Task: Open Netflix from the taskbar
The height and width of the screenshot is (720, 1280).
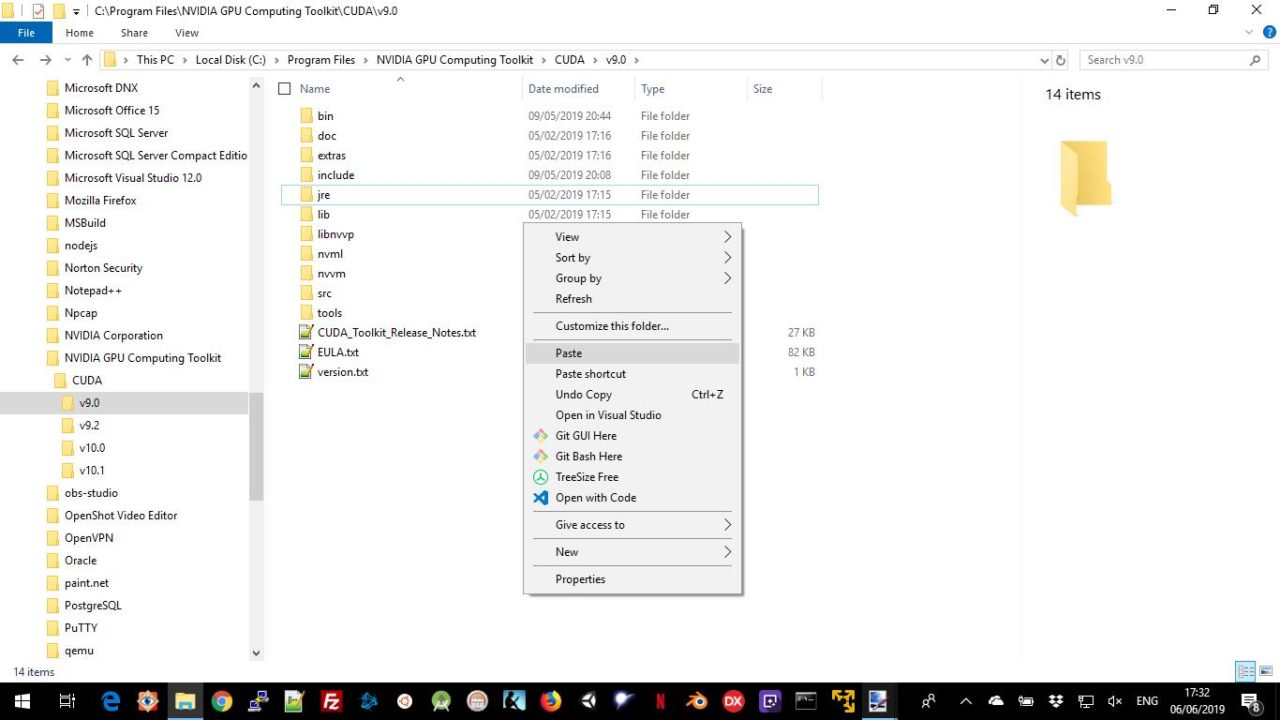Action: click(x=661, y=702)
